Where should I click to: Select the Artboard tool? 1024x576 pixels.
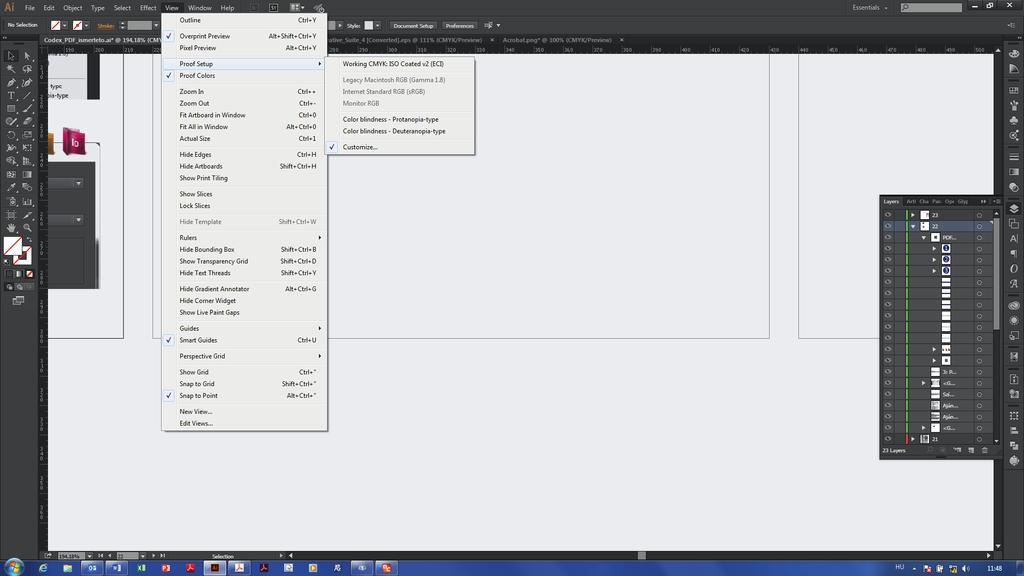point(11,214)
